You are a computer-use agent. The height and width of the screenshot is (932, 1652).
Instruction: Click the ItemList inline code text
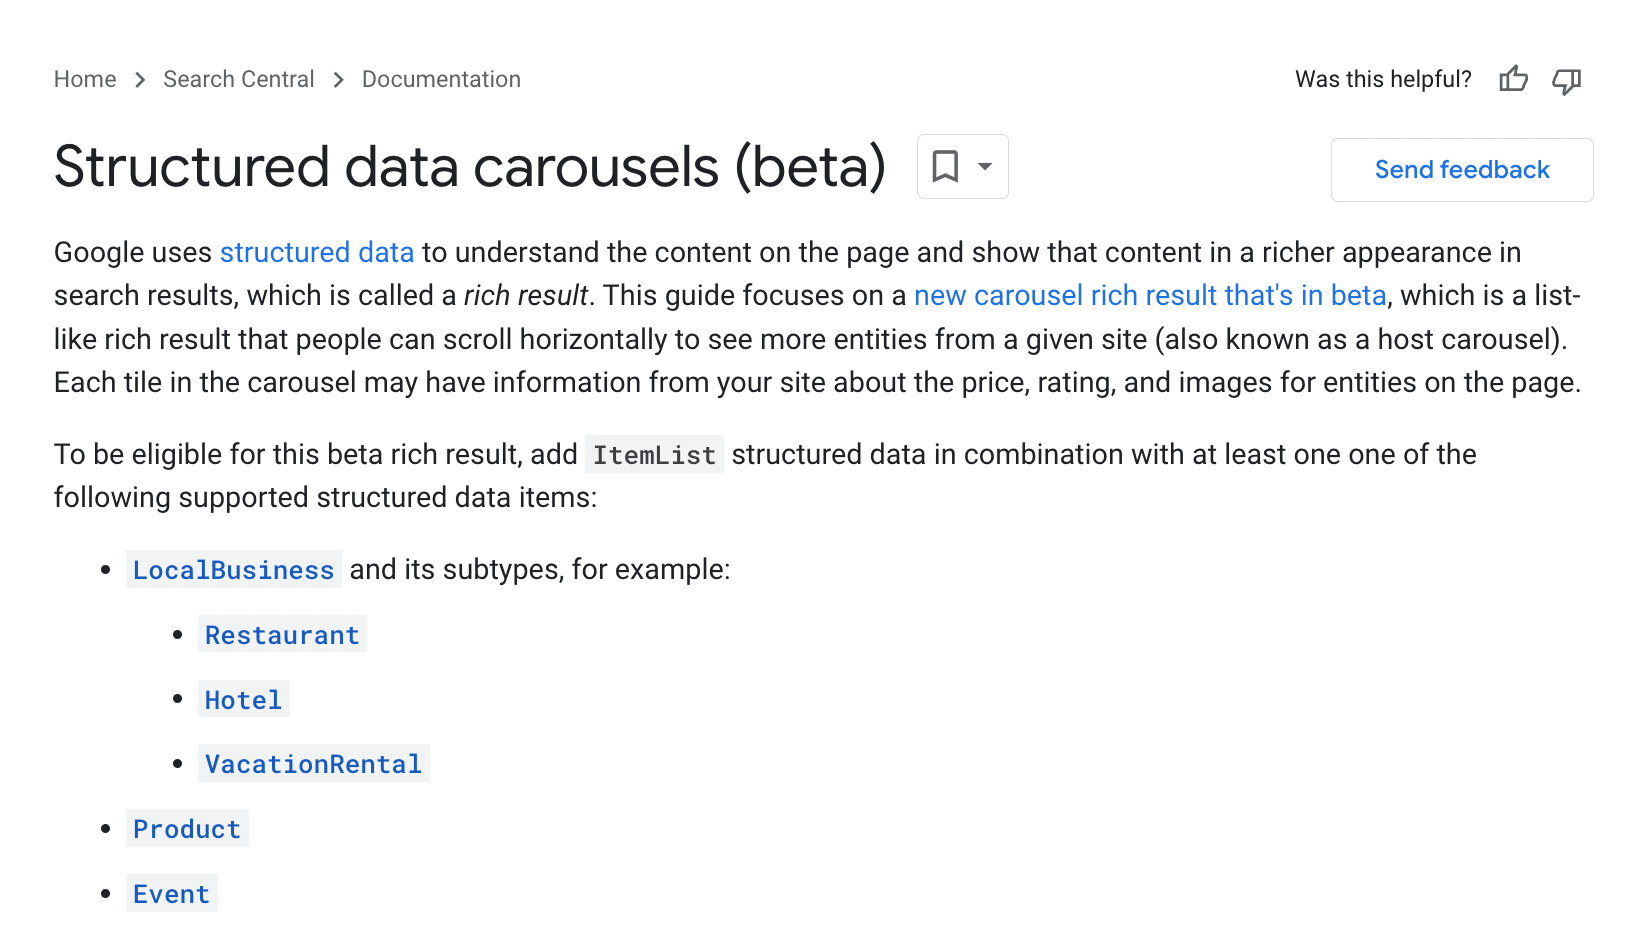coord(654,455)
